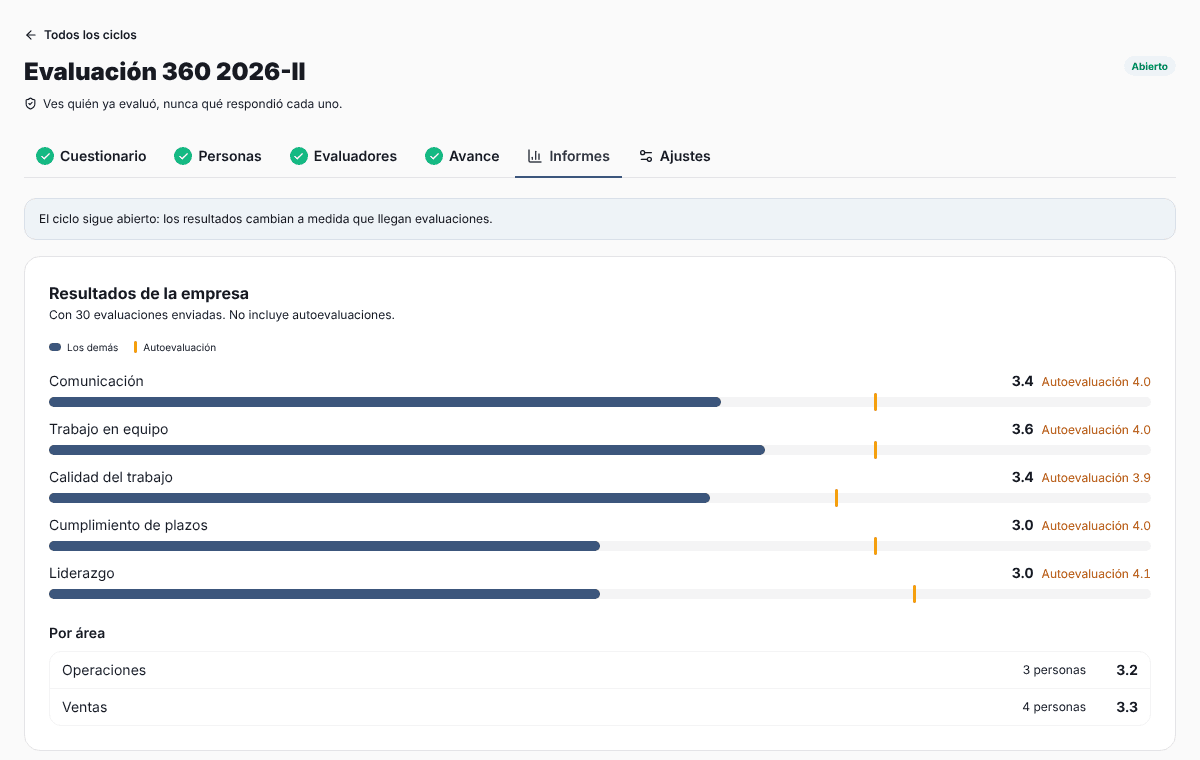Open the Evaluadores tab
1200x760 pixels.
(343, 156)
